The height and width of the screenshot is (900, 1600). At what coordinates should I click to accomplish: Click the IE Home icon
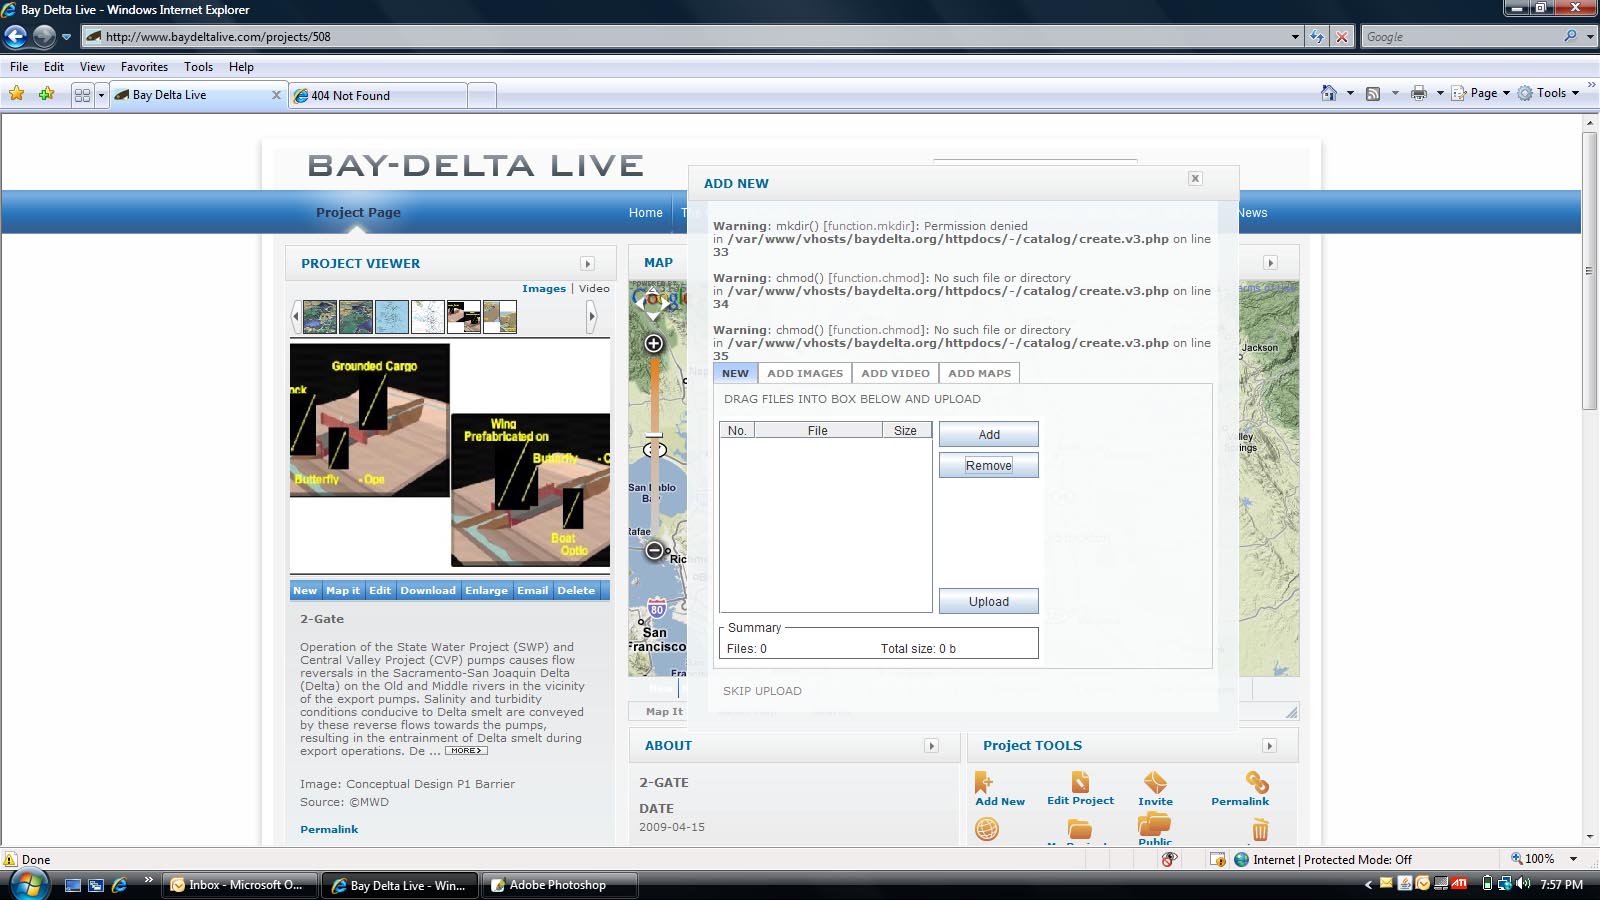click(x=1329, y=93)
